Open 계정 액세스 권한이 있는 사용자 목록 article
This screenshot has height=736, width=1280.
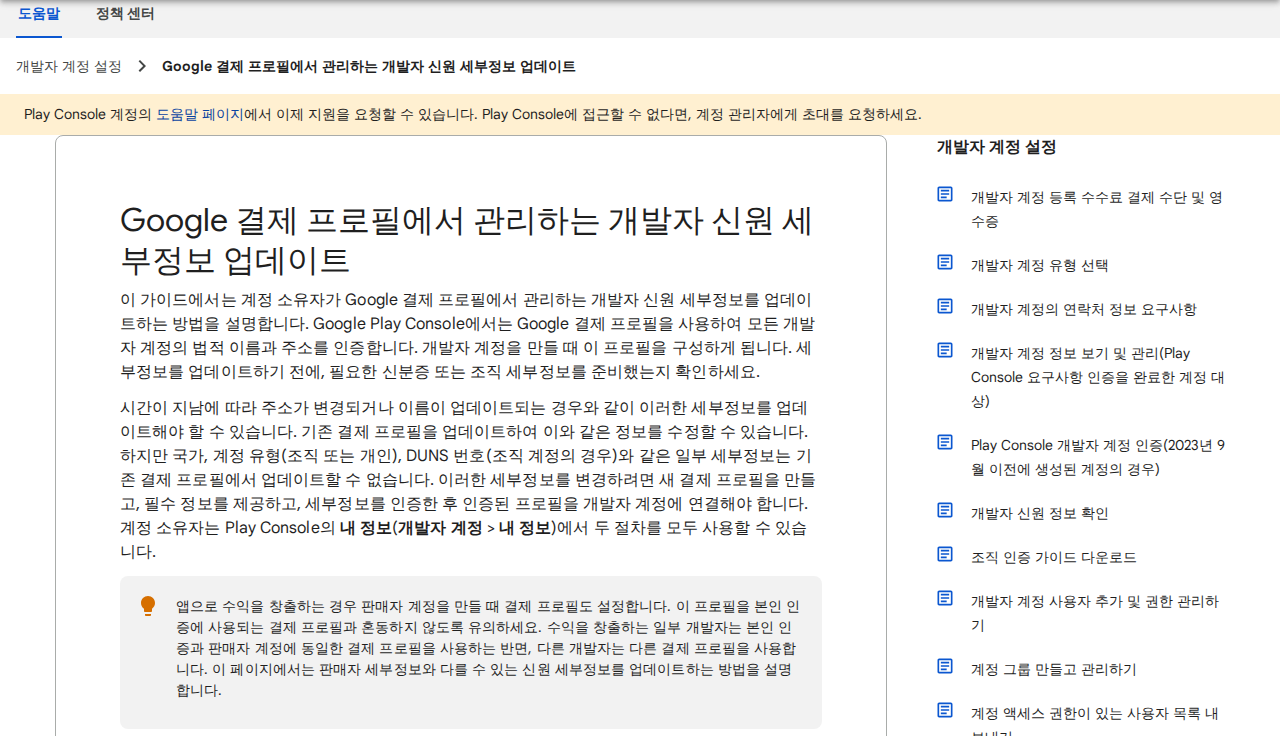tap(1094, 720)
